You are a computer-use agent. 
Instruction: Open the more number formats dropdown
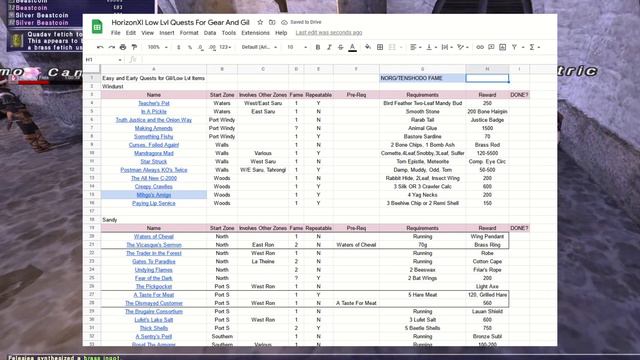point(225,47)
